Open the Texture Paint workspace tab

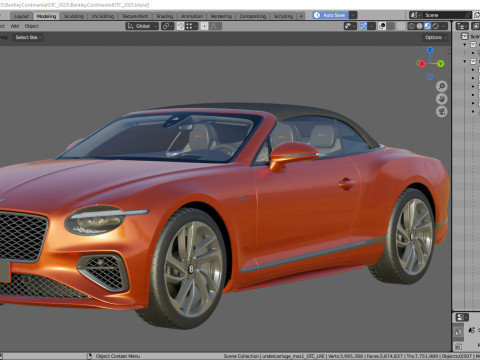(x=135, y=16)
